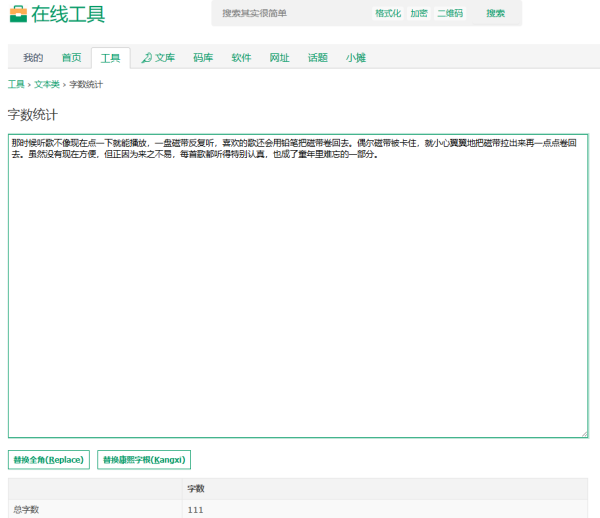
Task: Click the 二维码 shortcut button
Action: point(450,13)
